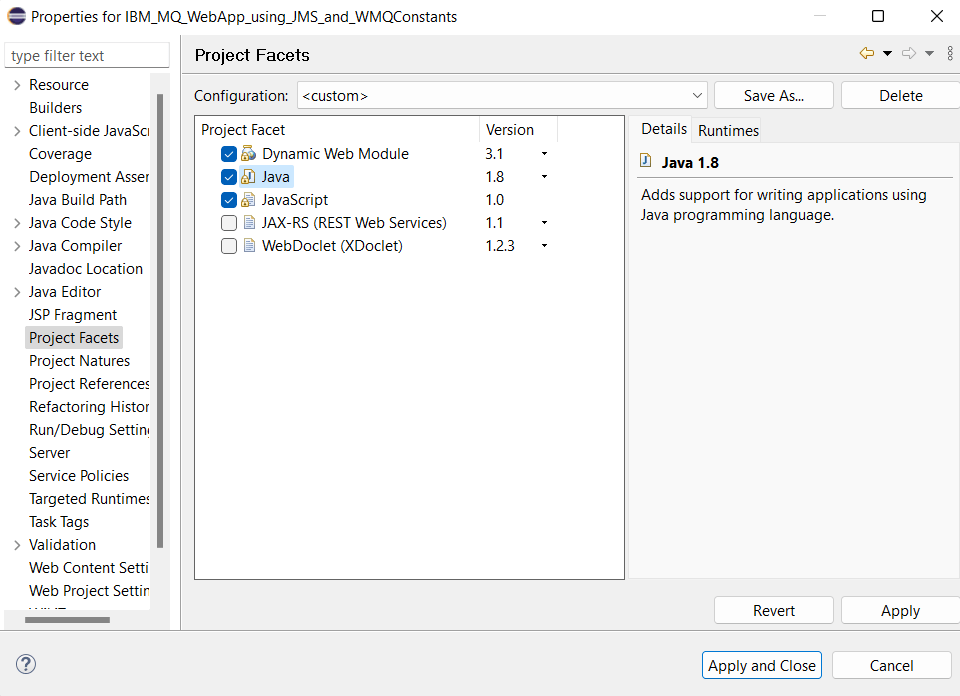Image resolution: width=960 pixels, height=696 pixels.
Task: Click the Java facet icon
Action: coord(249,176)
